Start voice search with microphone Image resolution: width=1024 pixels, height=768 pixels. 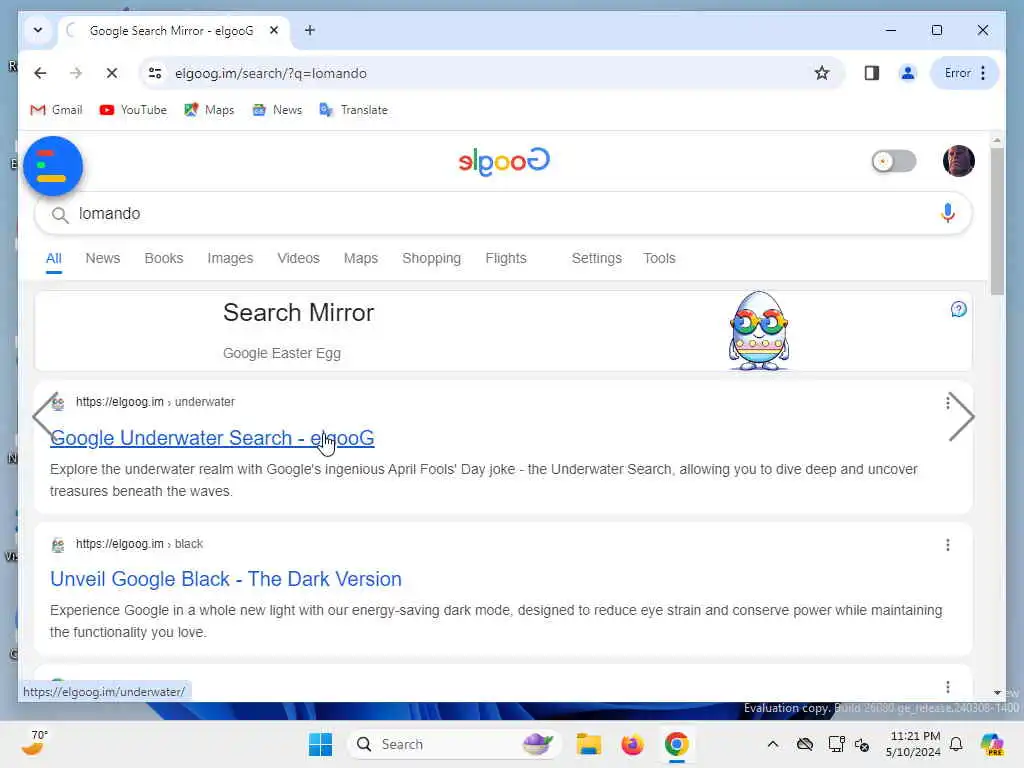[948, 213]
